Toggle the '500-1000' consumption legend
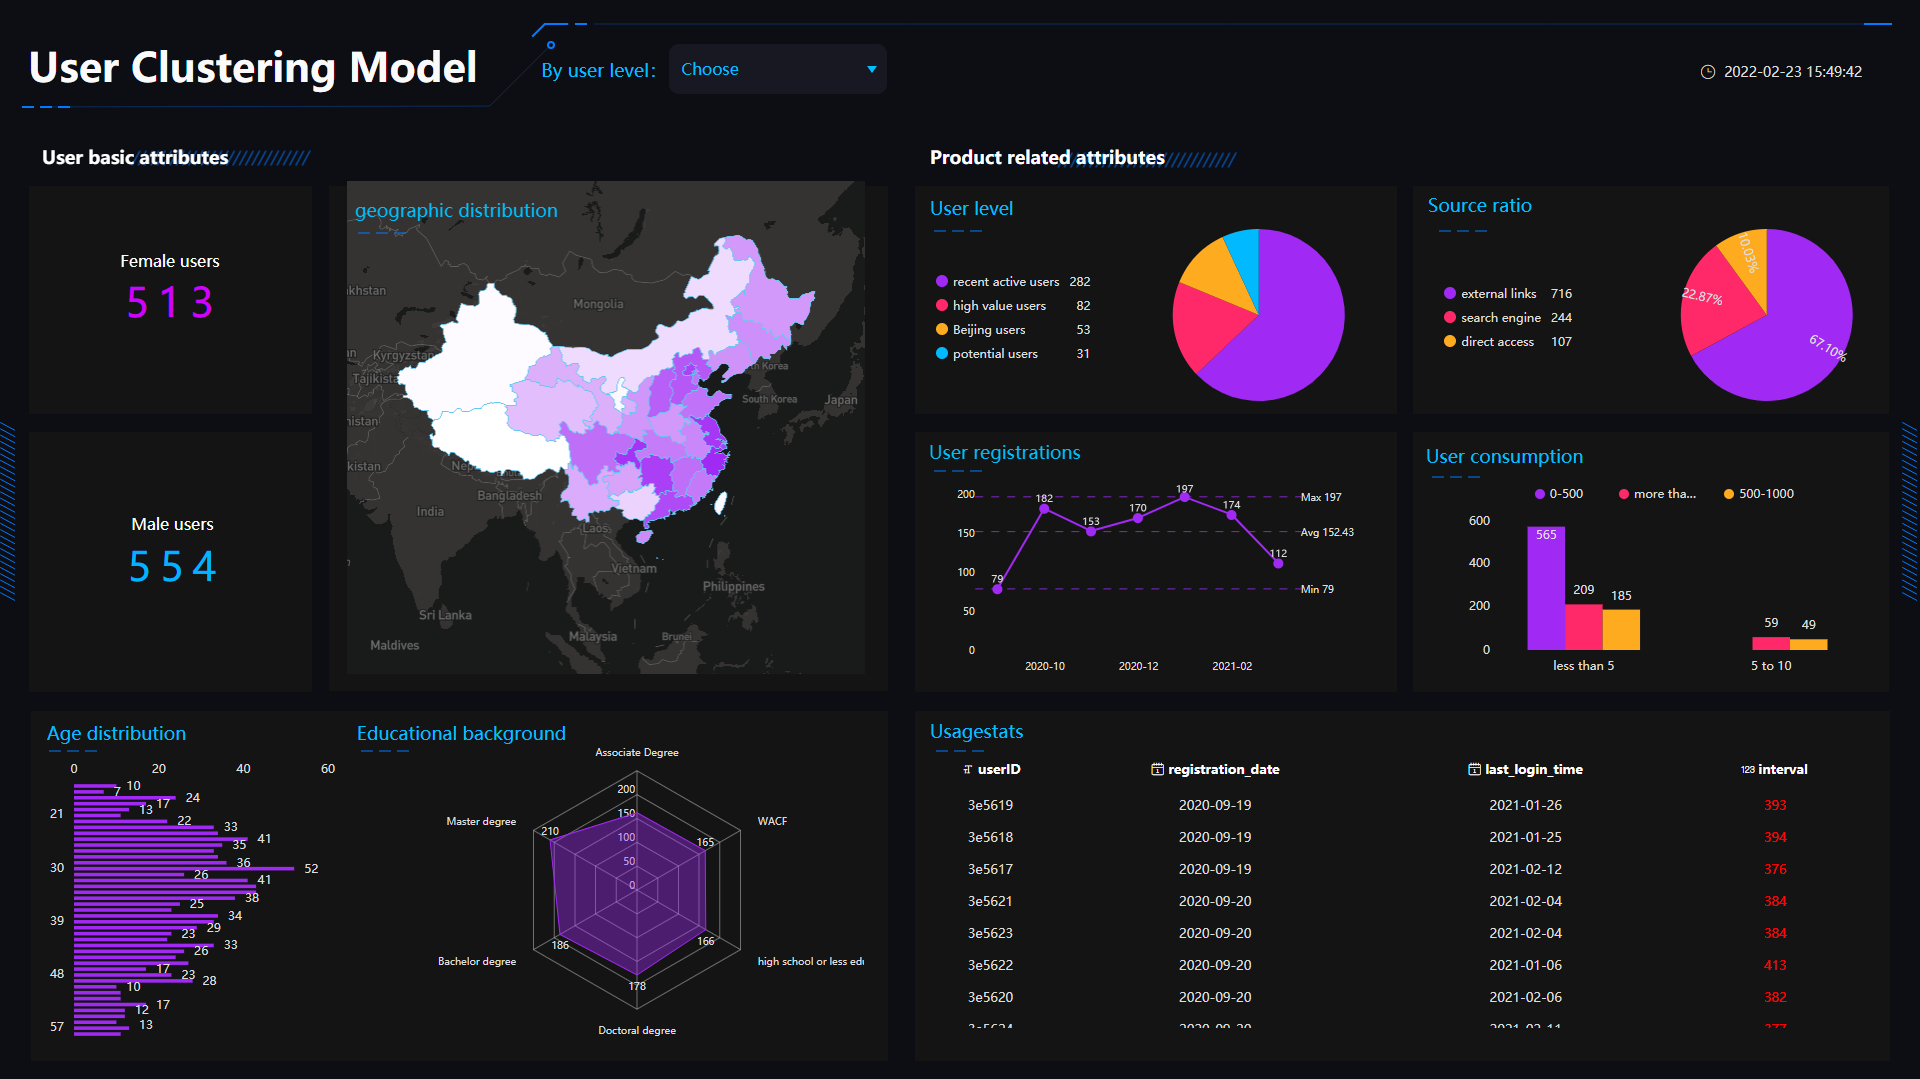The height and width of the screenshot is (1079, 1920). click(1758, 494)
